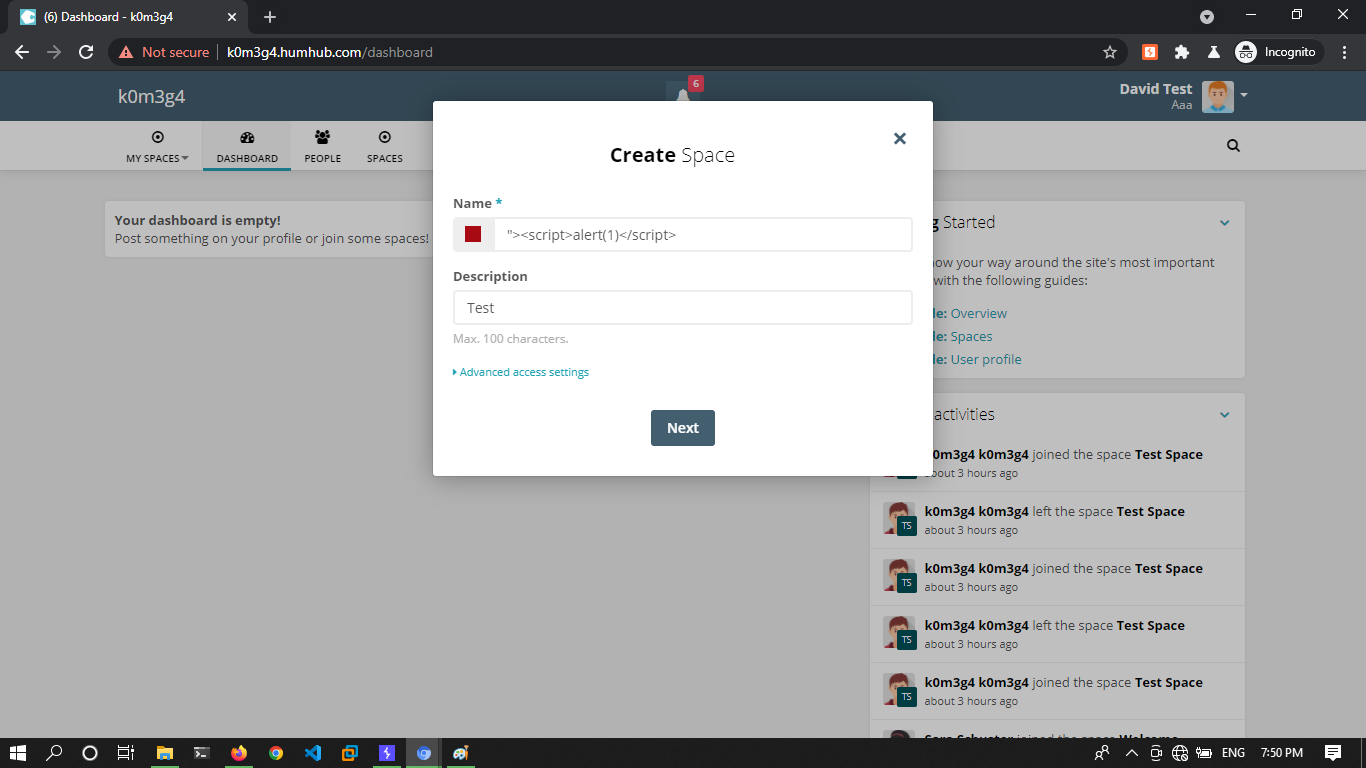Screen dimensions: 1366x768
Task: Click first activity 'joined the space Test Space'
Action: point(1063,454)
